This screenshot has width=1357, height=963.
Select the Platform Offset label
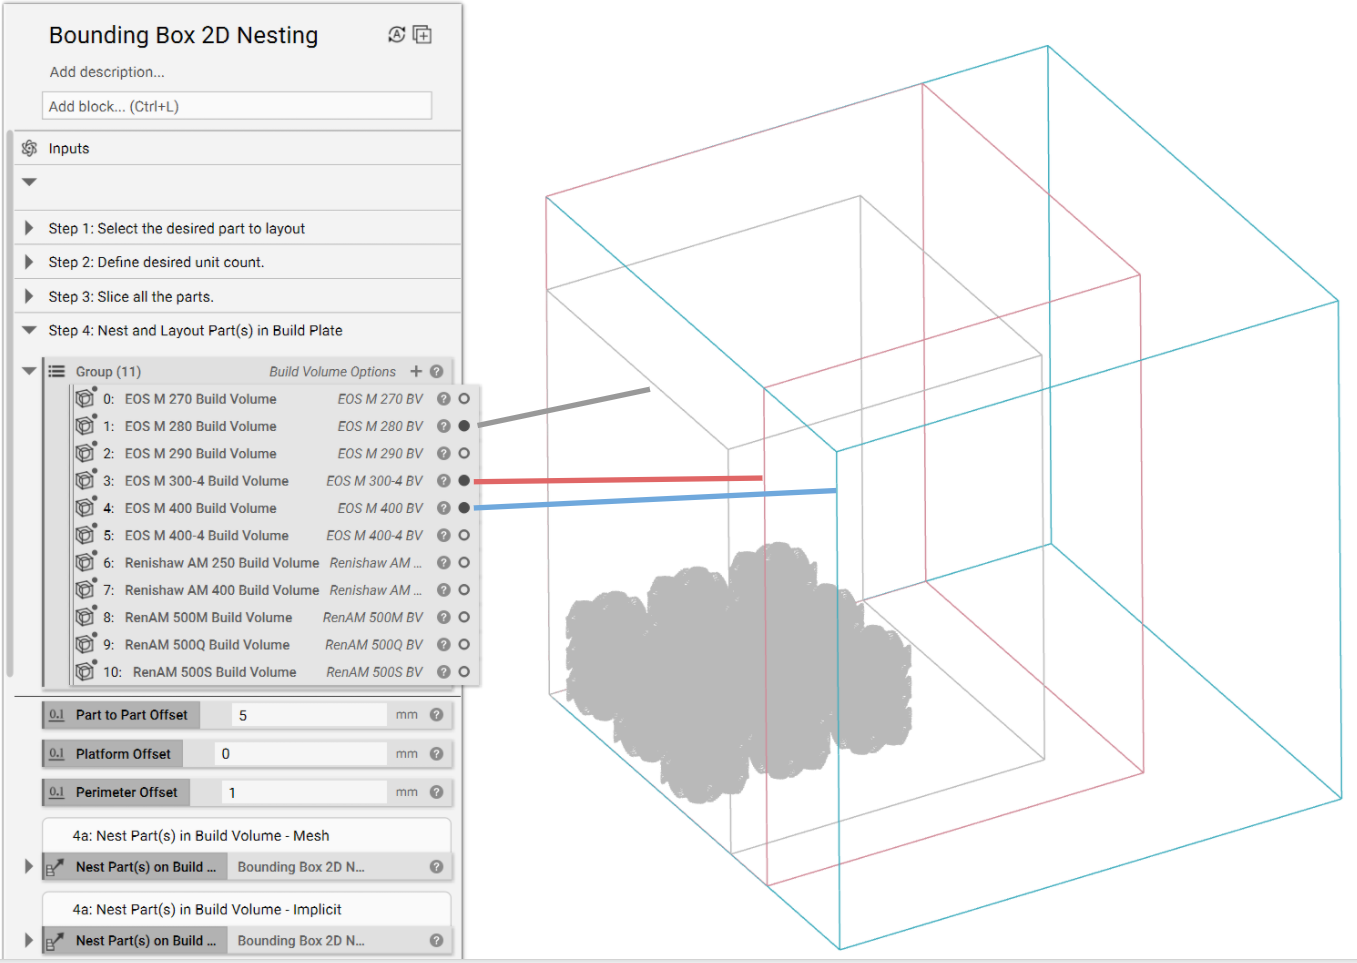tap(123, 754)
